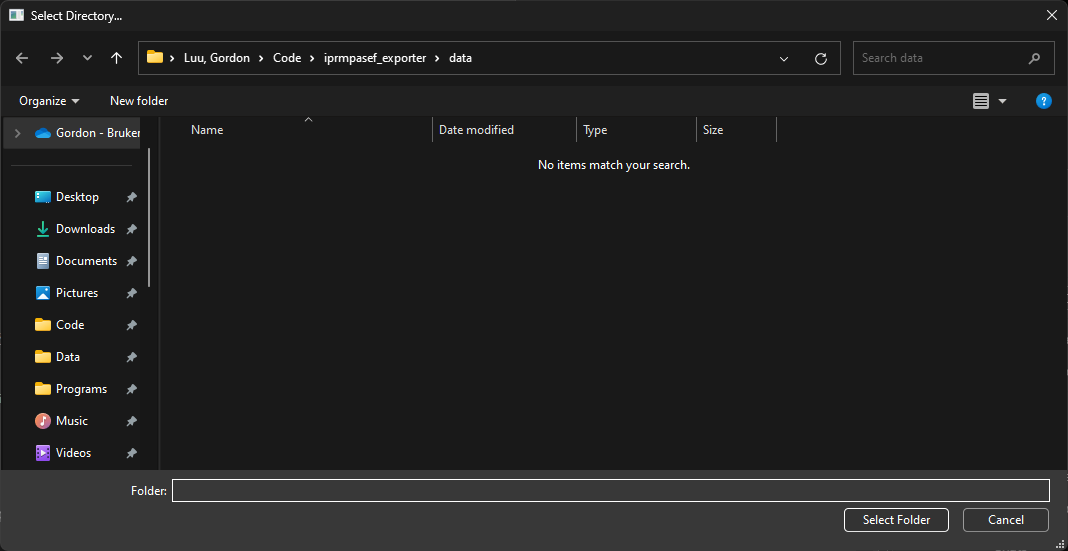Refresh the data folder view

[821, 59]
